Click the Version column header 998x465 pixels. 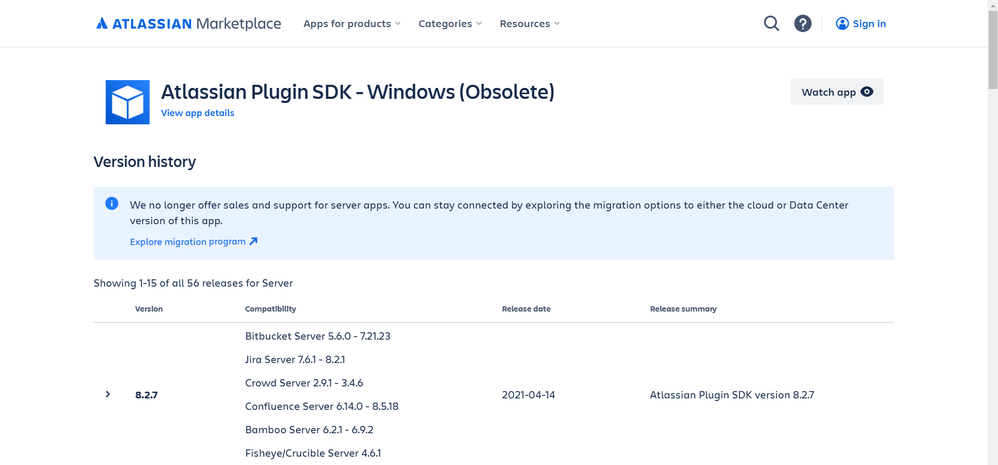149,309
